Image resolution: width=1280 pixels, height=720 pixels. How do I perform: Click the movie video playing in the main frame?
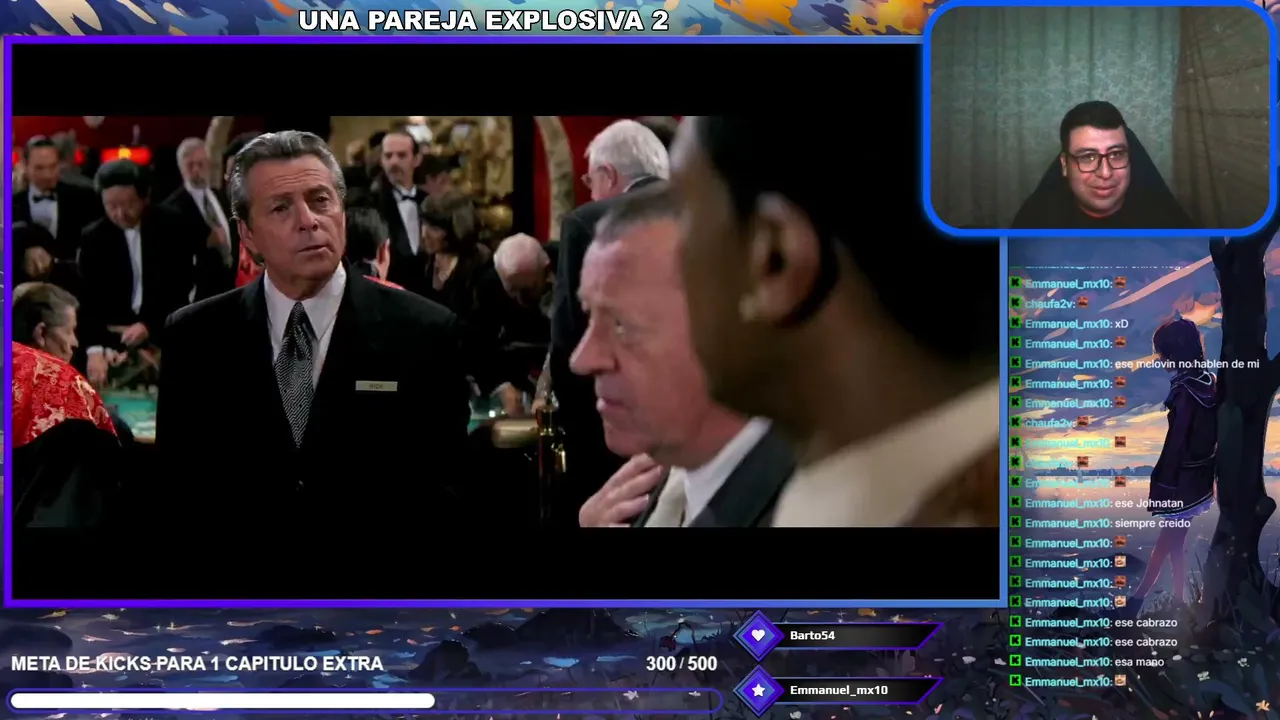(505, 321)
